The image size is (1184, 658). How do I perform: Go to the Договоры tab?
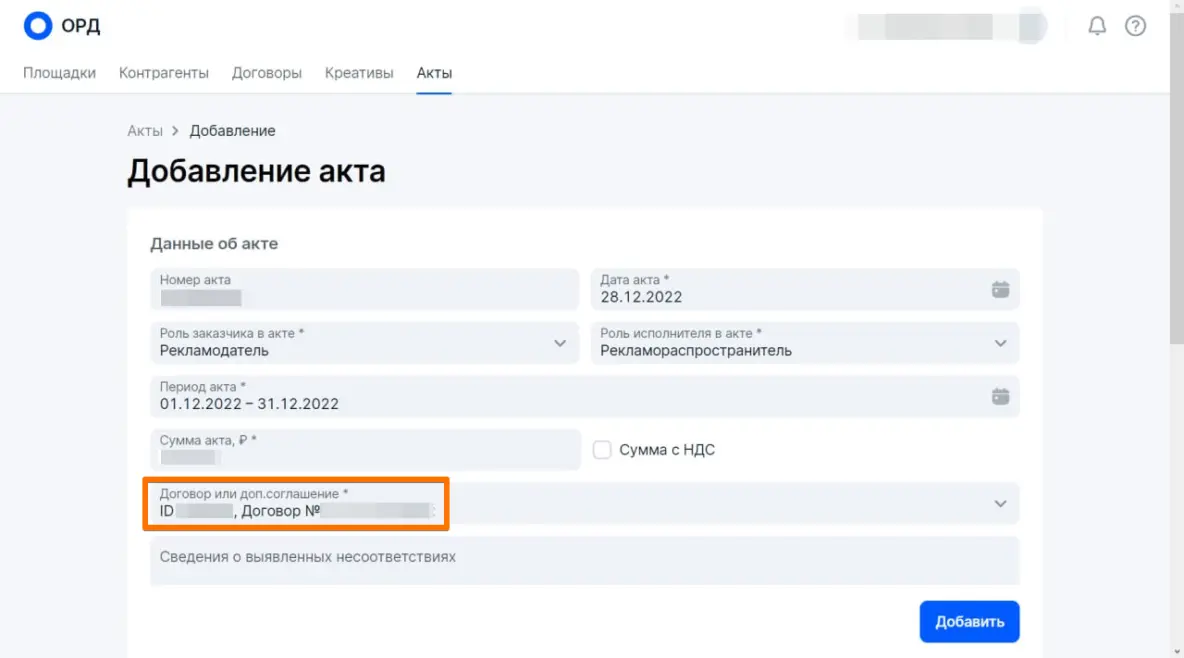(x=267, y=73)
